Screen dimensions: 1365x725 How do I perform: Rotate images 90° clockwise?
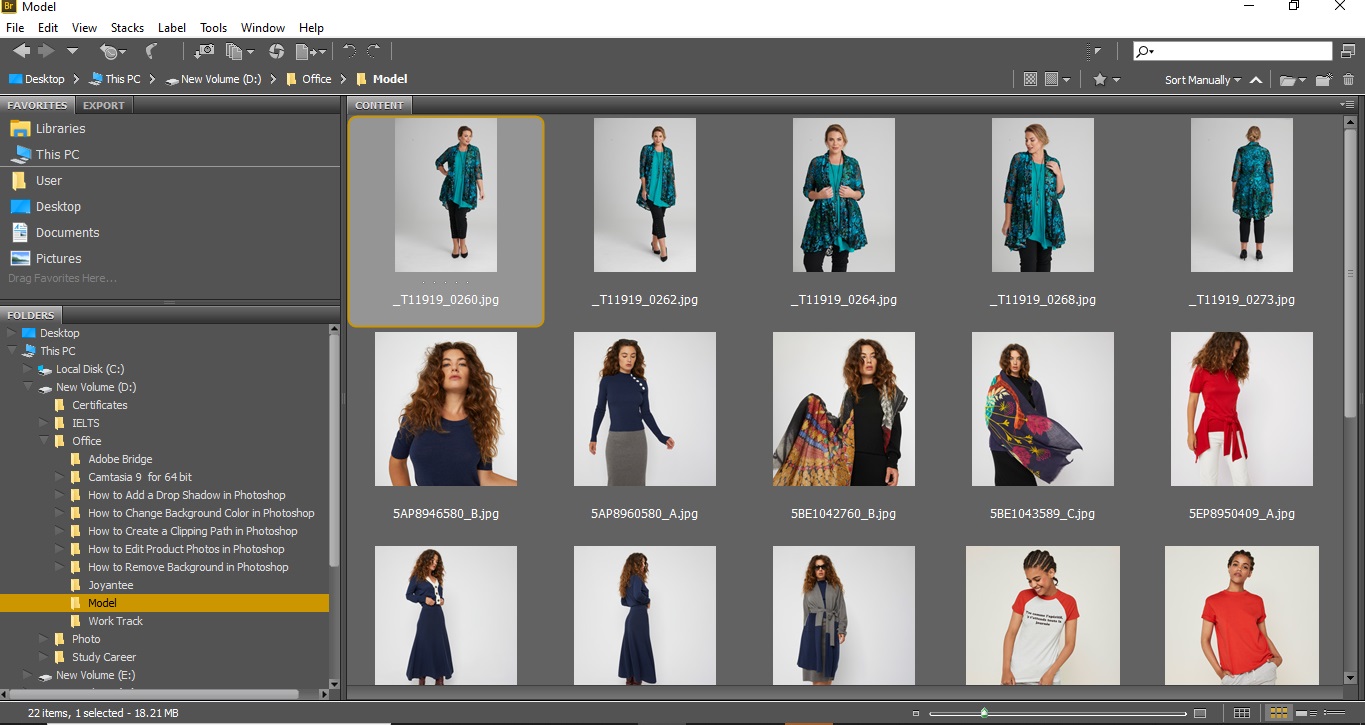coord(374,51)
